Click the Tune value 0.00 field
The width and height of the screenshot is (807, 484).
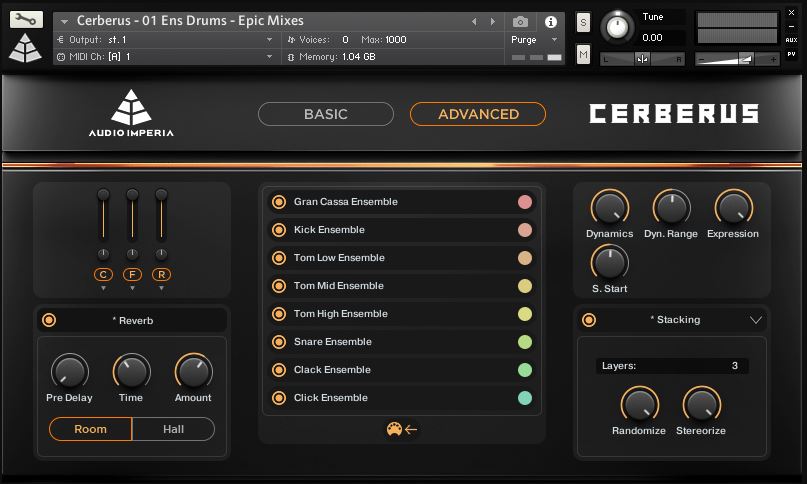click(x=663, y=38)
